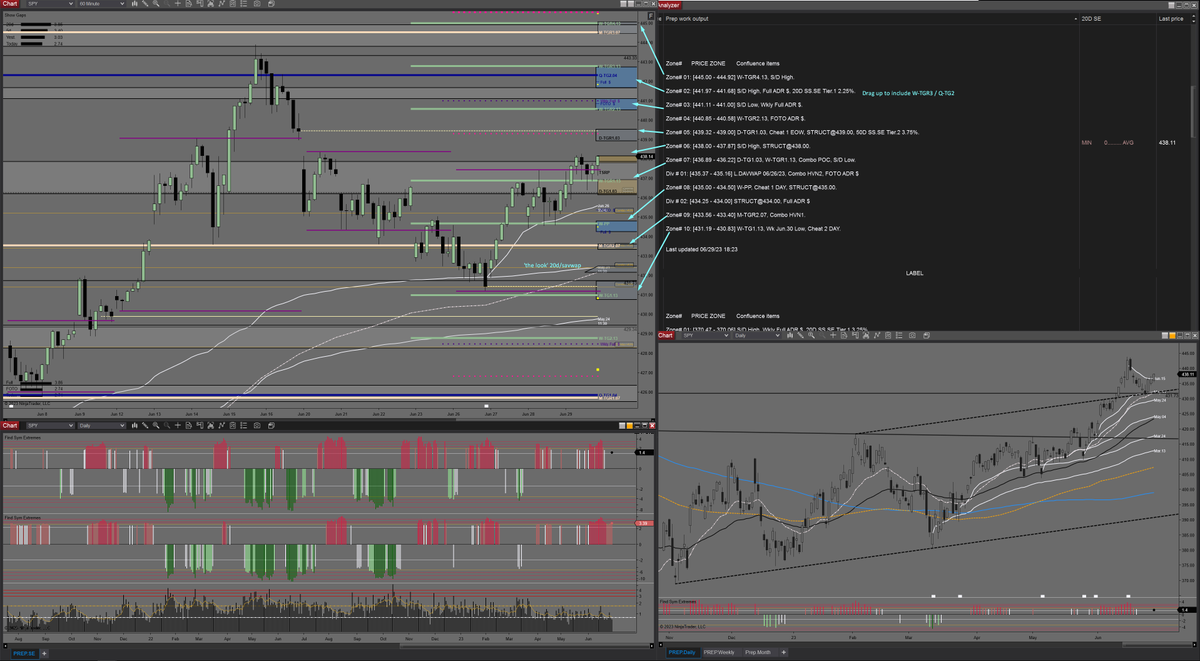Open chart style menu in 60 Minute chart
The image size is (1200, 661).
coord(134,5)
